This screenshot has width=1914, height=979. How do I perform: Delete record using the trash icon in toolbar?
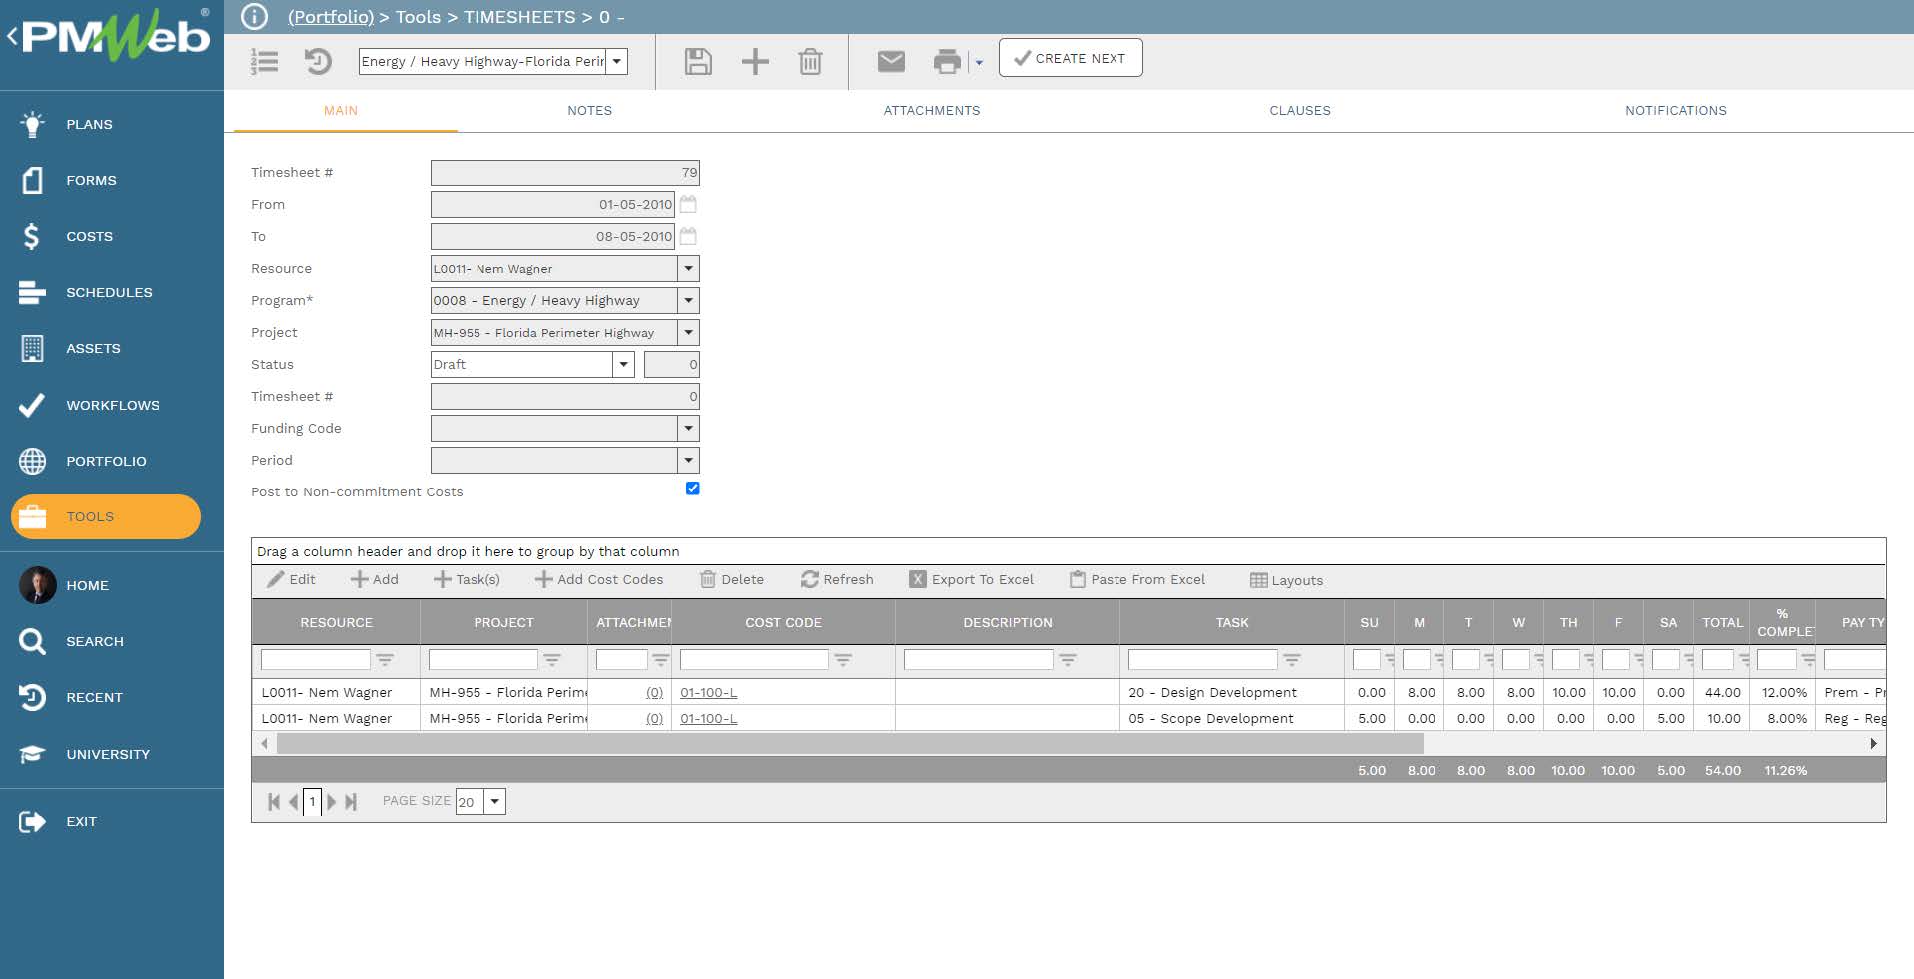810,62
